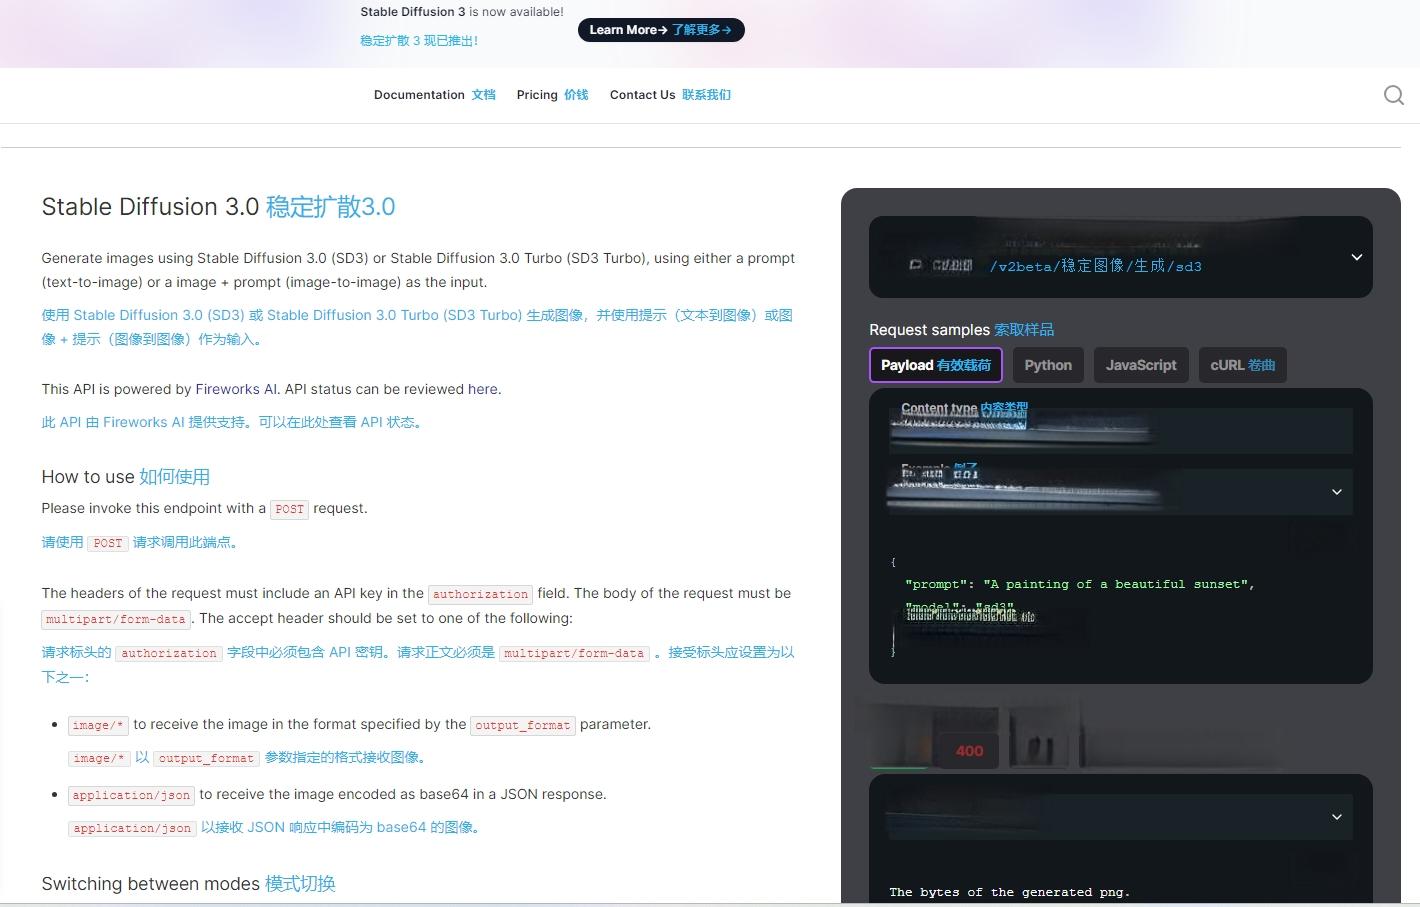The image size is (1420, 907).
Task: Open the Contact Us page
Action: [669, 95]
